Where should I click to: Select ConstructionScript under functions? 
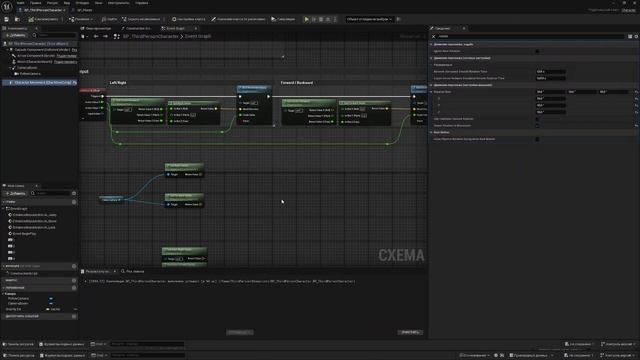click(x=23, y=273)
